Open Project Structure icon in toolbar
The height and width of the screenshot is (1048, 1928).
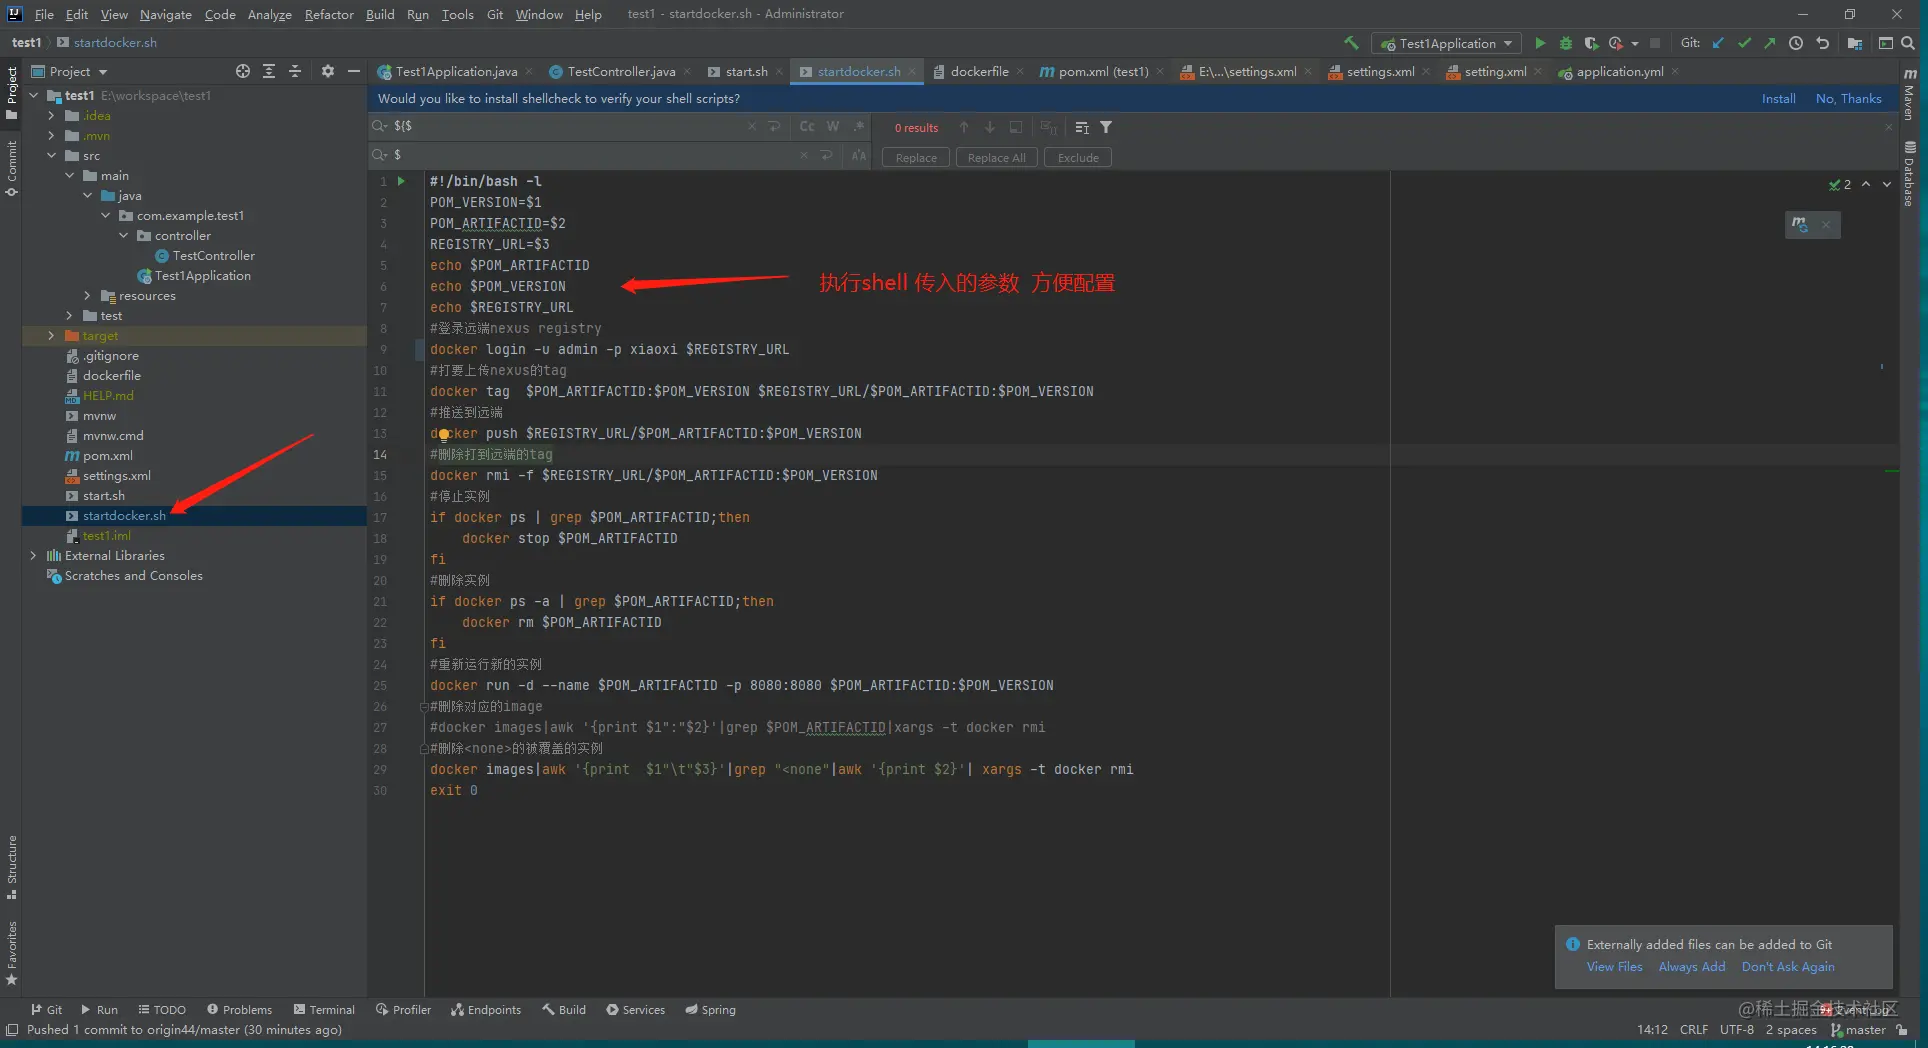[x=1855, y=43]
